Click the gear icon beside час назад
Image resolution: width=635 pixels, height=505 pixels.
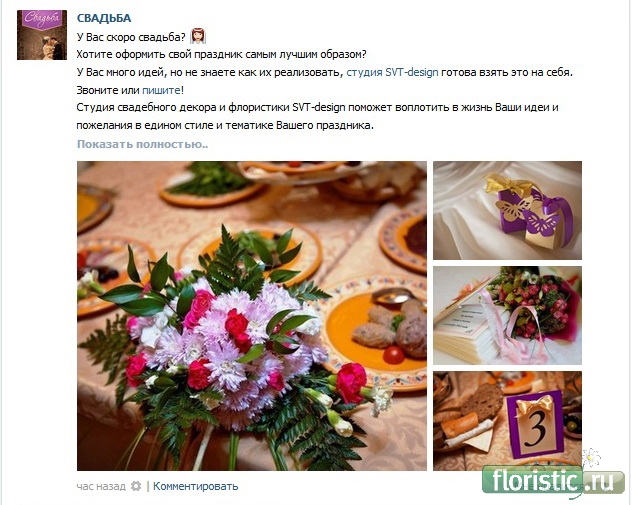136,486
